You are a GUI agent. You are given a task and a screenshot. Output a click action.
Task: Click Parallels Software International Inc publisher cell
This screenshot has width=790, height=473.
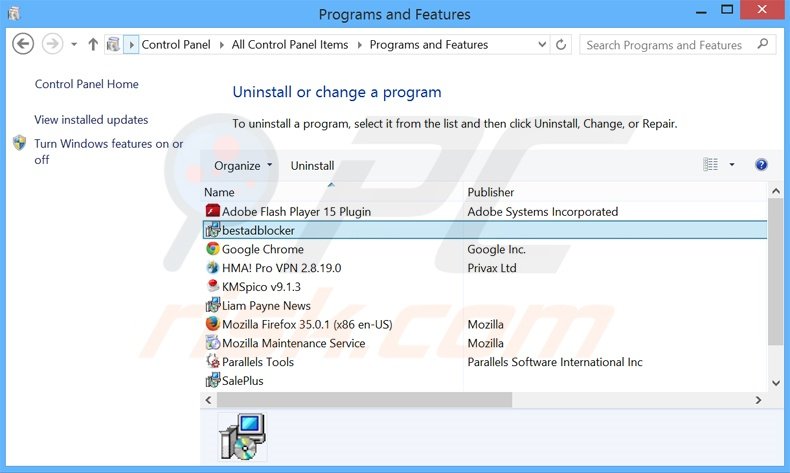pos(555,362)
